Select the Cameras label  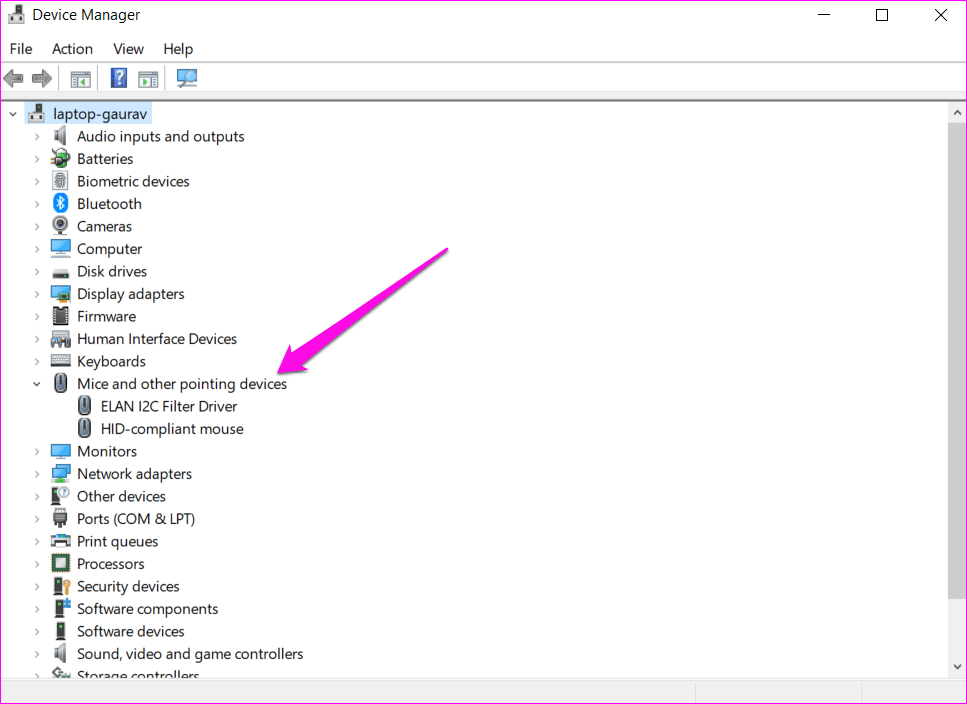pos(104,226)
